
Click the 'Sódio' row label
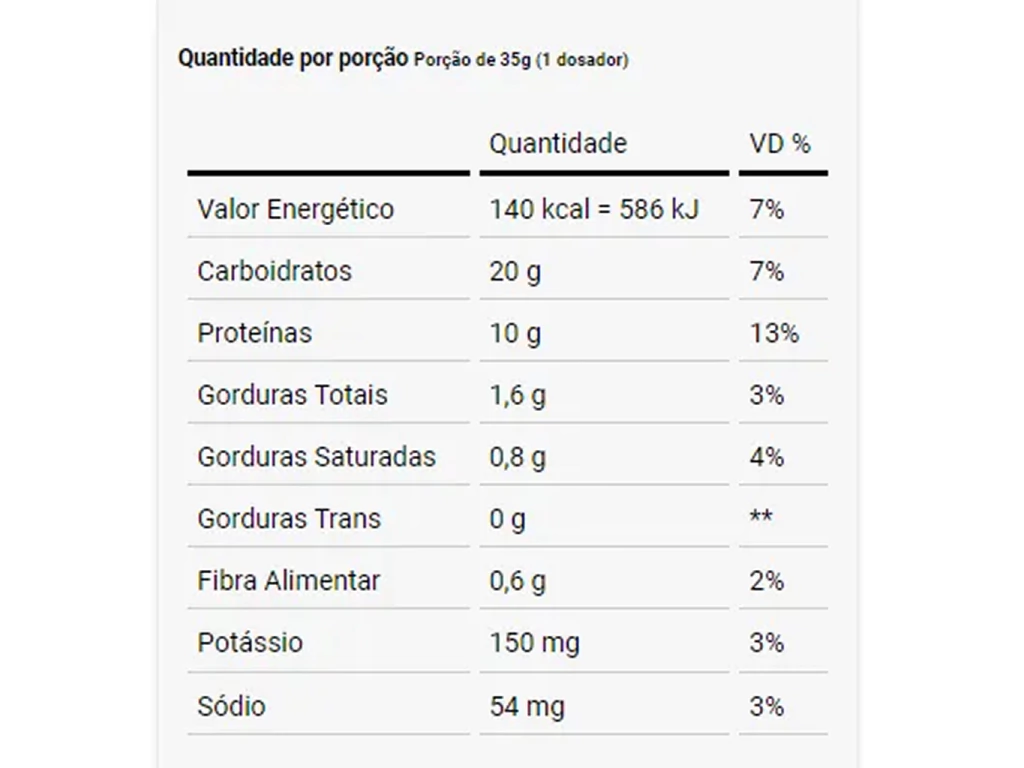232,706
